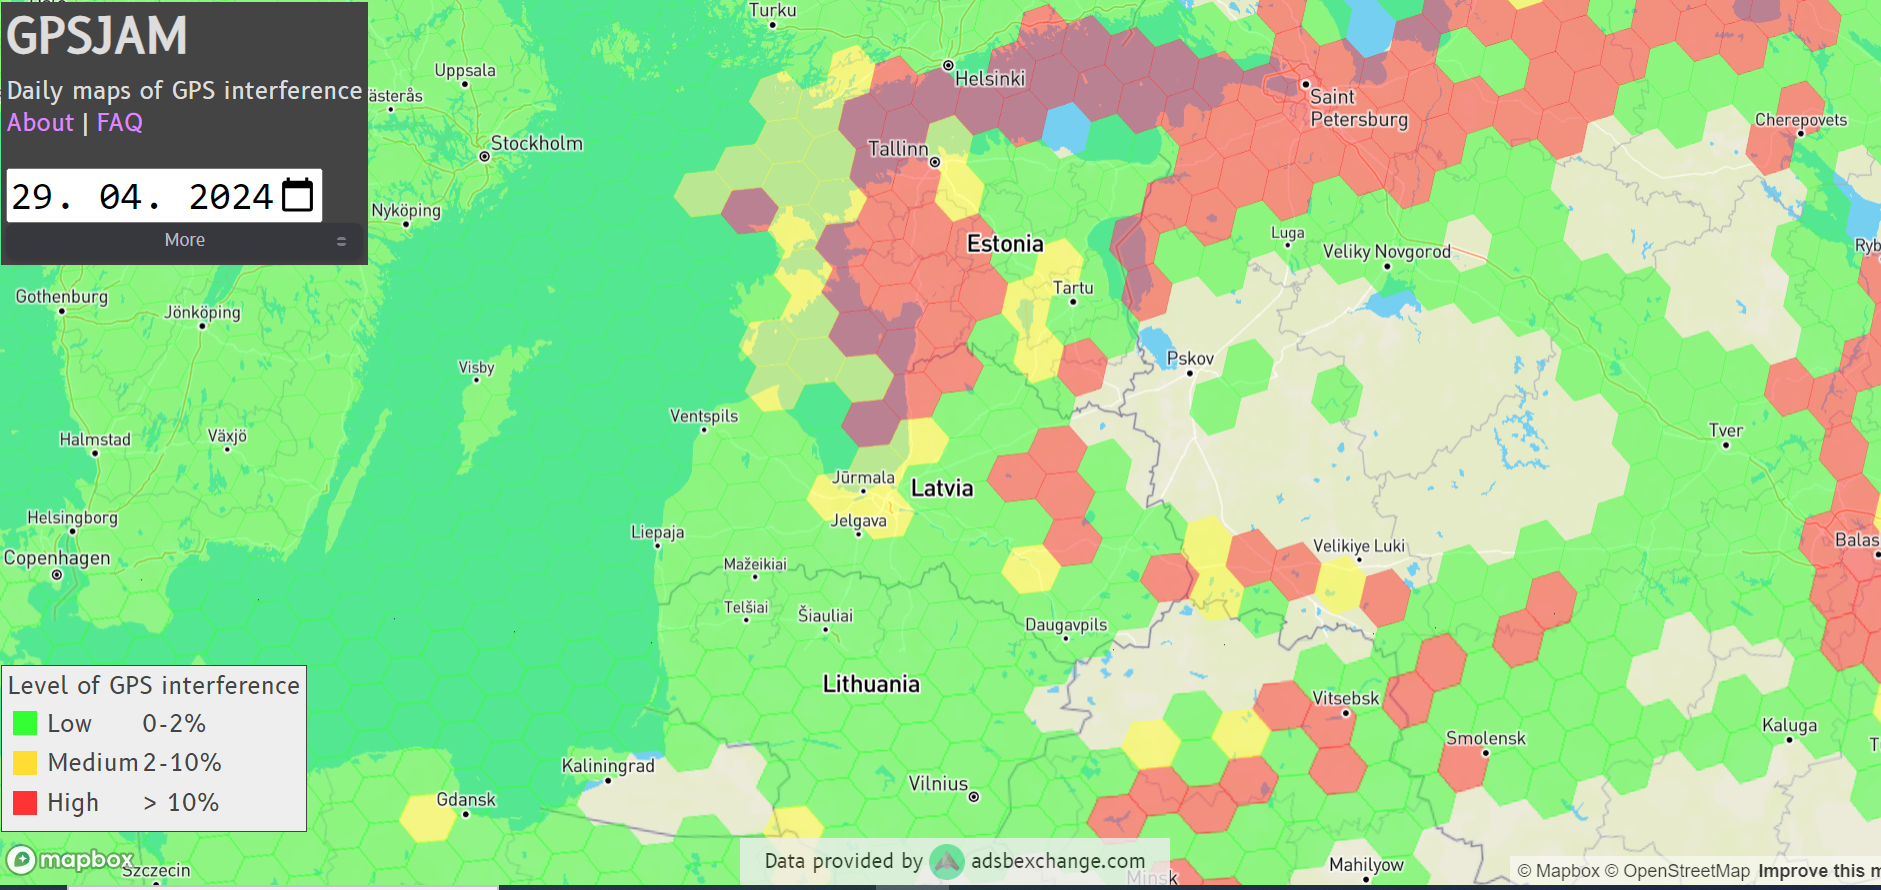
Task: Select the day value 29 in date field
Action: 33,196
